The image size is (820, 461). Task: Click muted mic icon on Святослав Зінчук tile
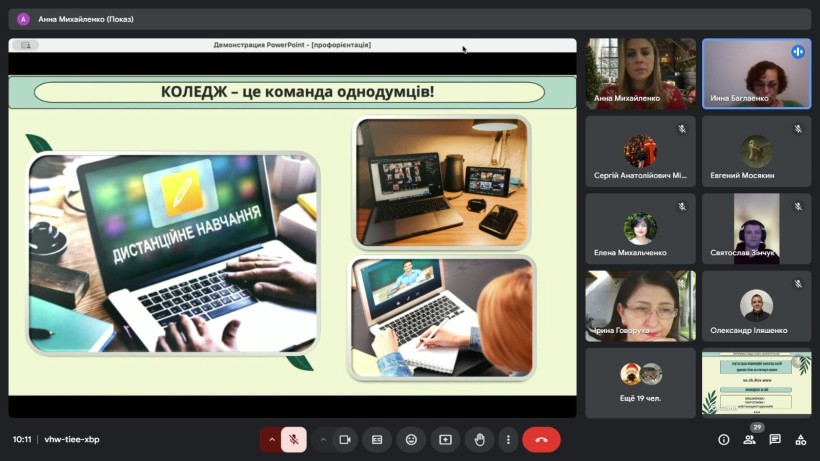tap(798, 206)
